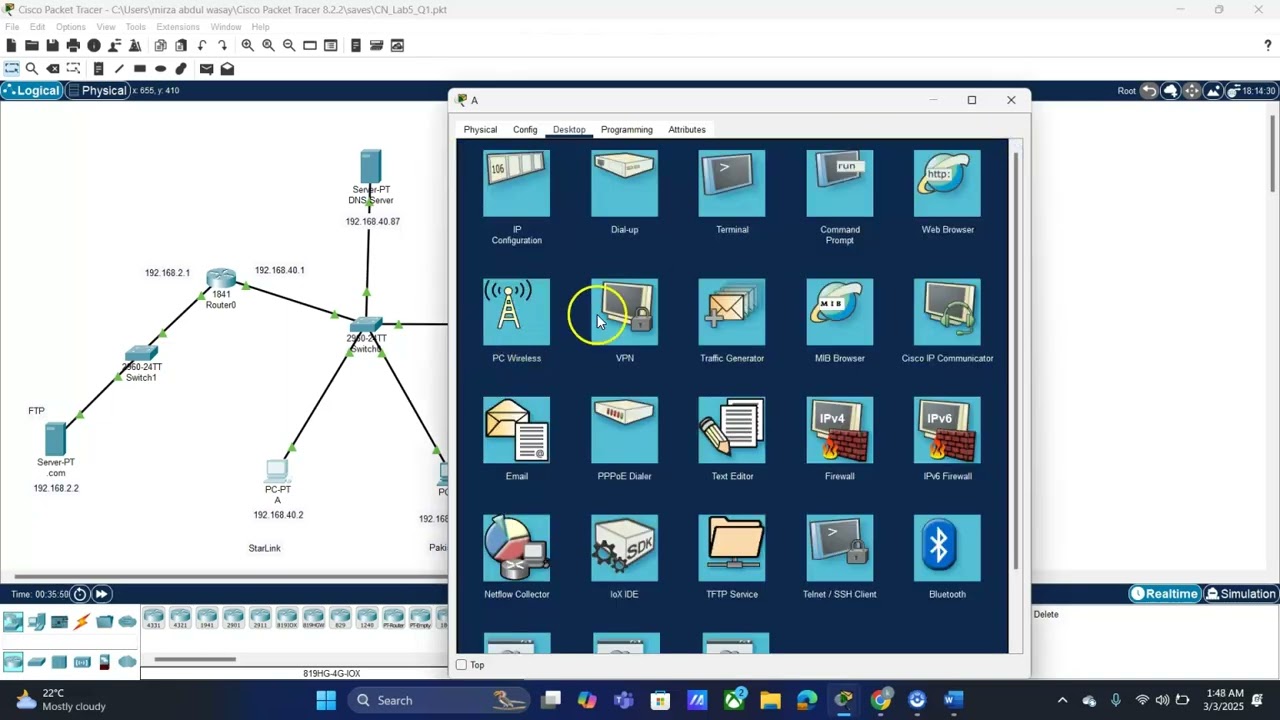Open the Physical tab in window A

click(x=480, y=130)
